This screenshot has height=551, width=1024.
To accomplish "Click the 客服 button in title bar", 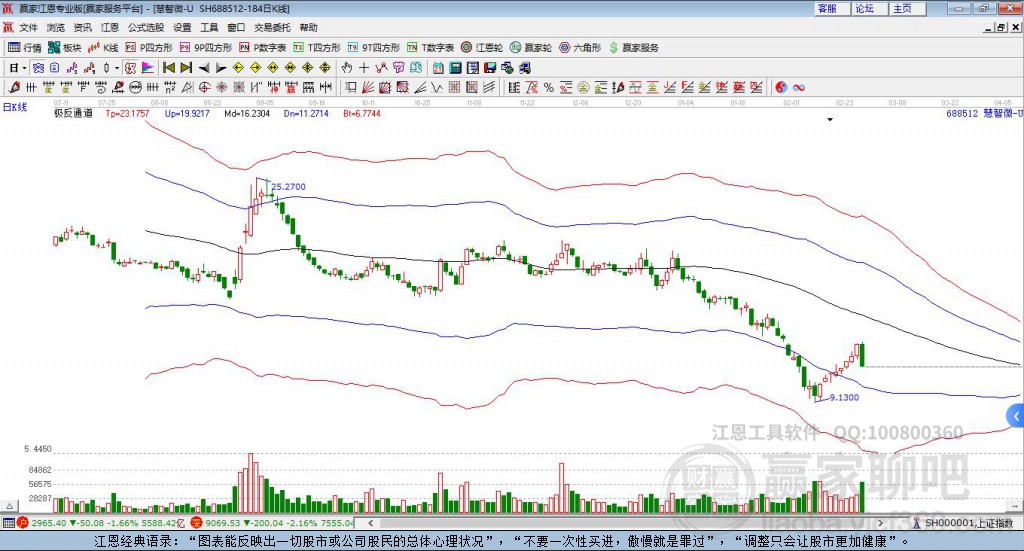I will [831, 8].
